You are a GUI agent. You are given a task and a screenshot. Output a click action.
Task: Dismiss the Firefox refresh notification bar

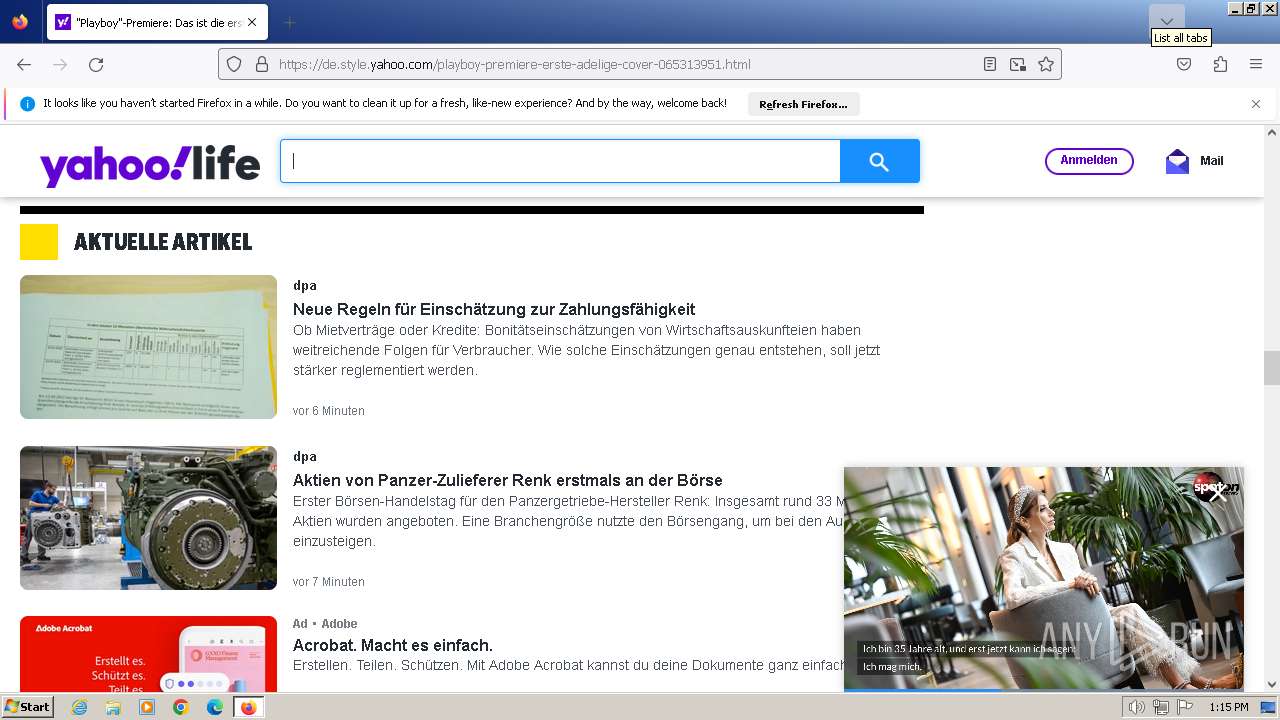click(x=1256, y=104)
